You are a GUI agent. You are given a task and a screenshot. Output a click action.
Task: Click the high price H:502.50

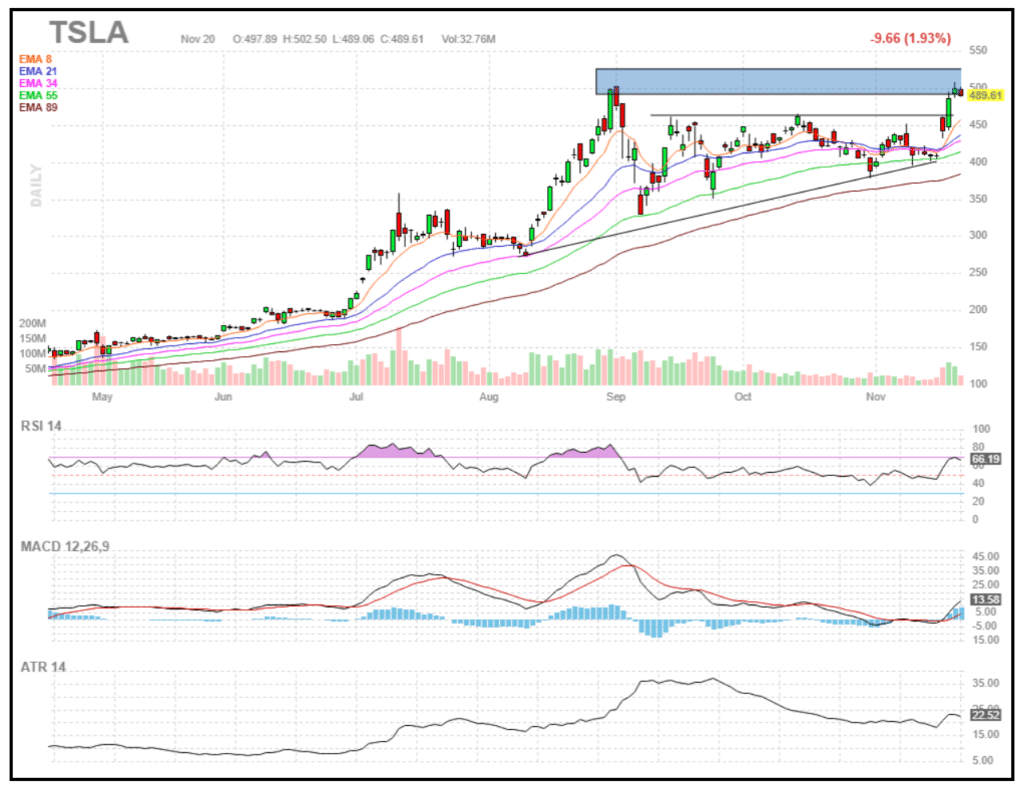pyautogui.click(x=304, y=39)
